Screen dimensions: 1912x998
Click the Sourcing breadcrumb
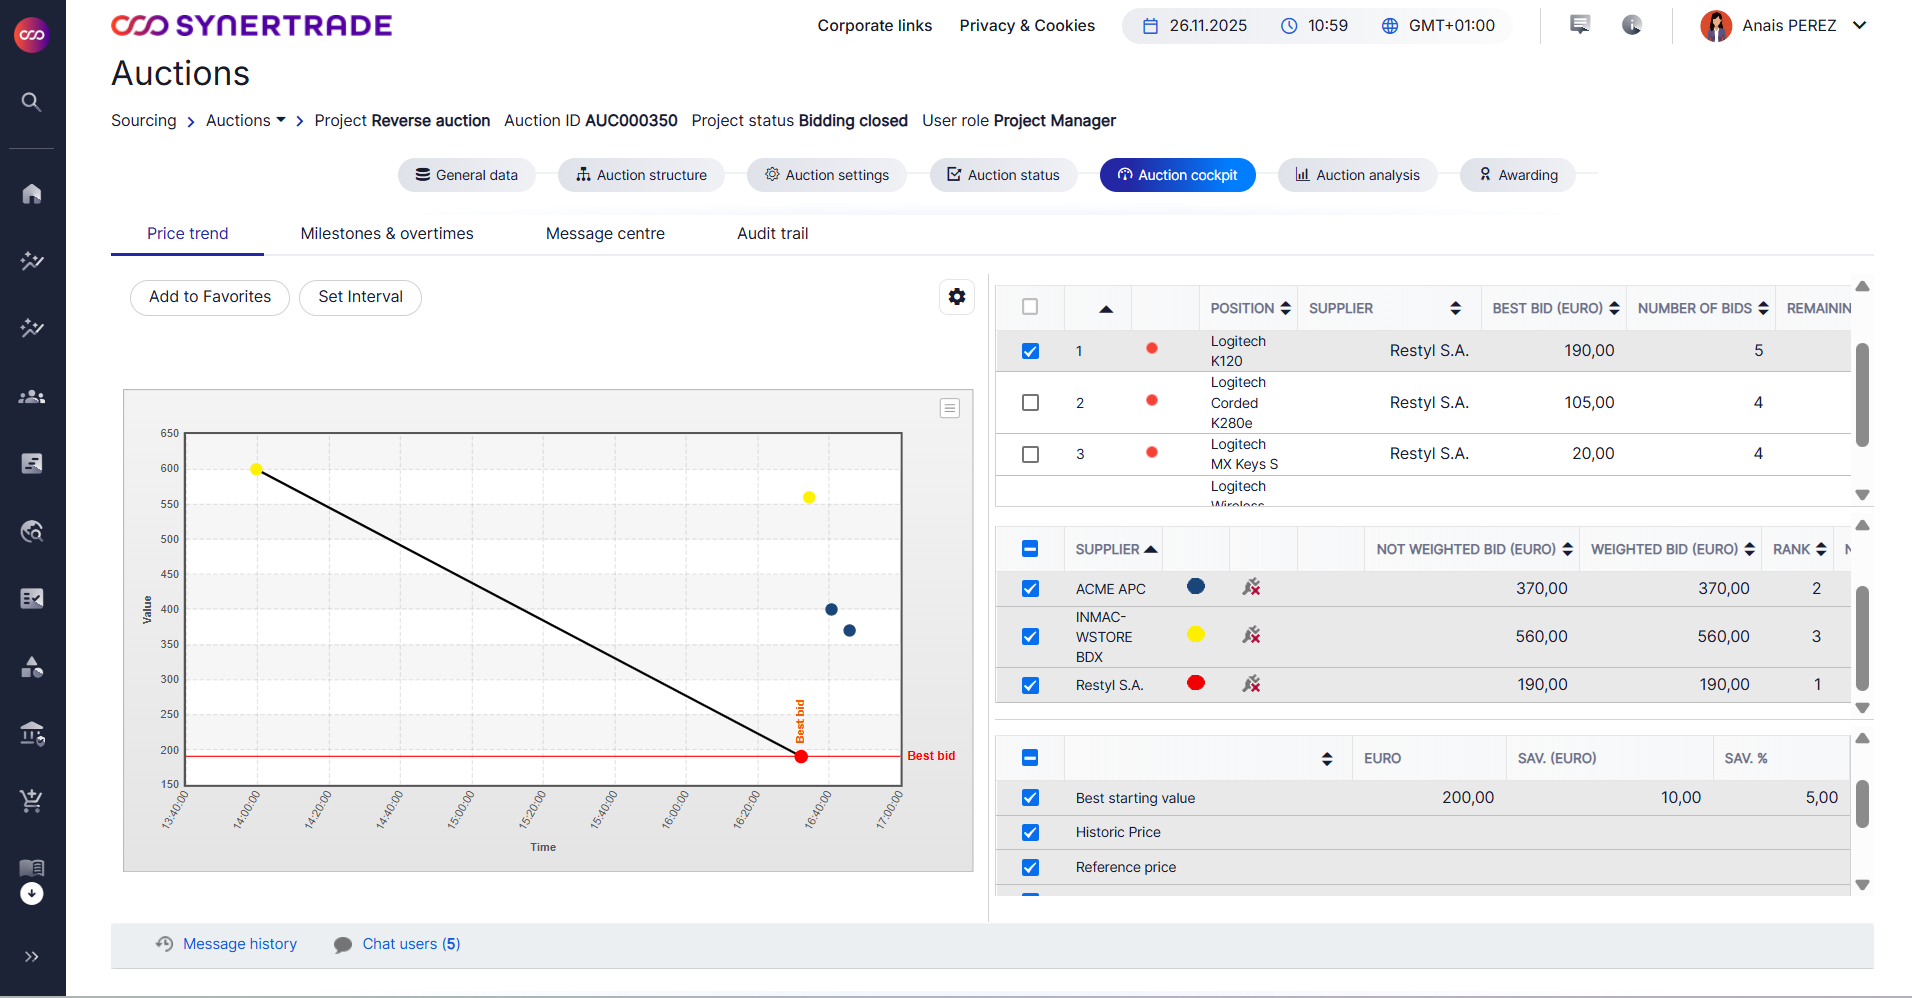(x=144, y=120)
